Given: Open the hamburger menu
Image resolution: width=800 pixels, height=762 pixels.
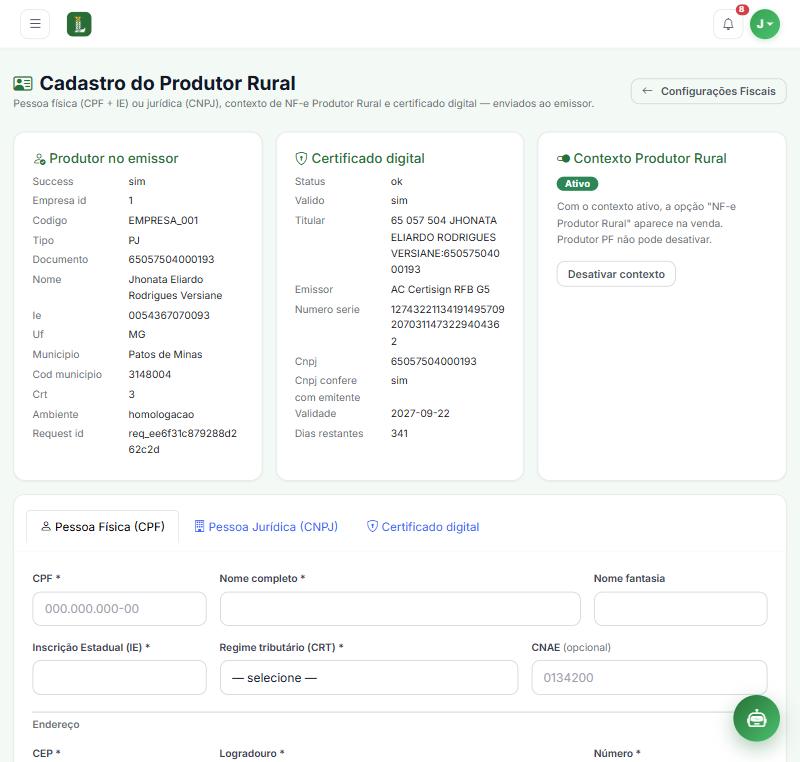Looking at the screenshot, I should click(x=35, y=24).
